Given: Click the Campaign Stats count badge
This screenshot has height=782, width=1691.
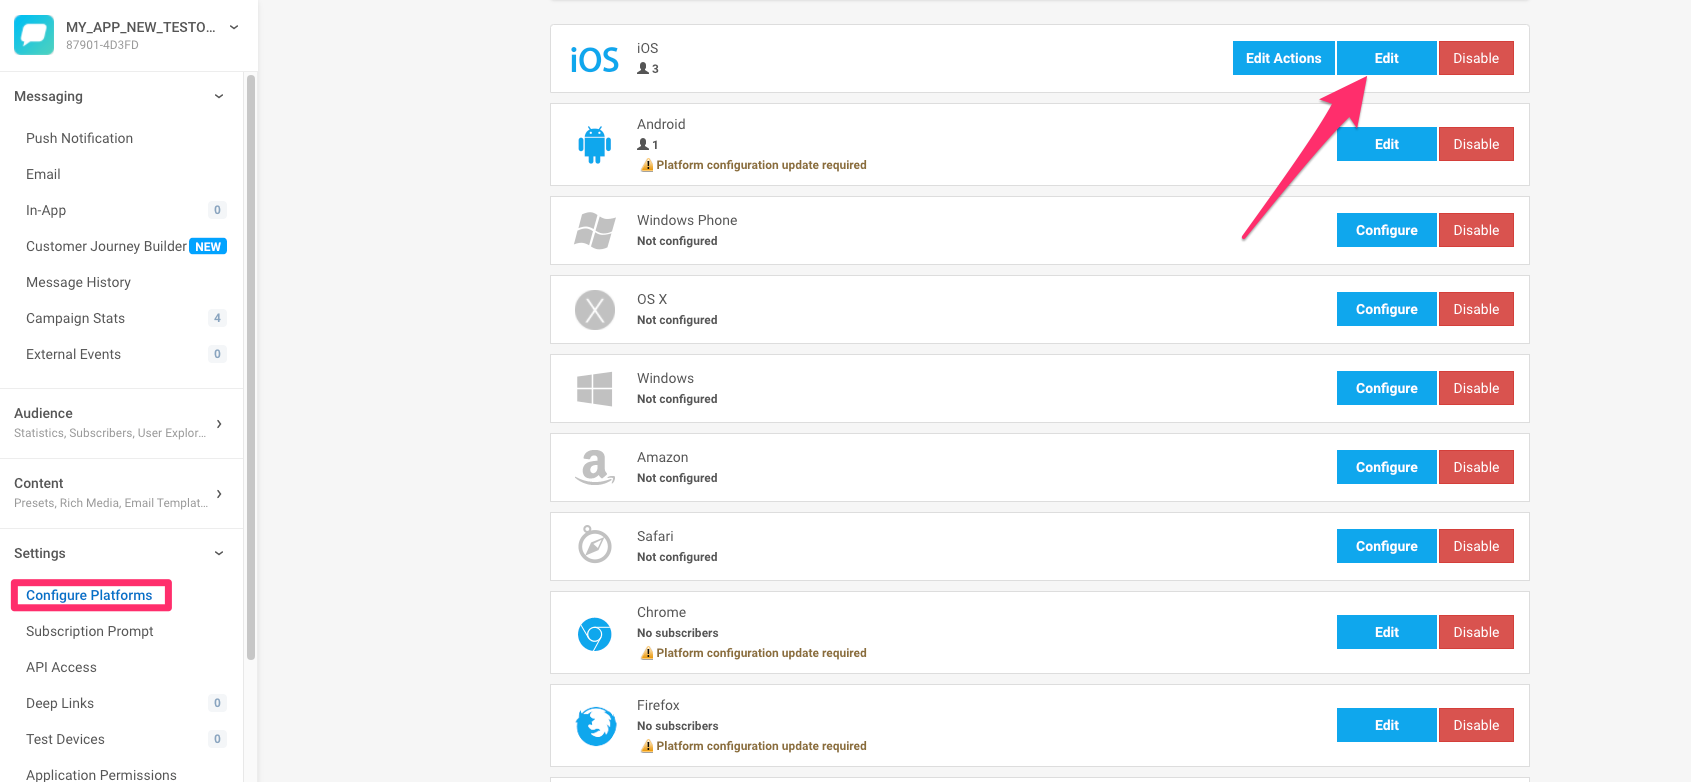Looking at the screenshot, I should tap(217, 318).
